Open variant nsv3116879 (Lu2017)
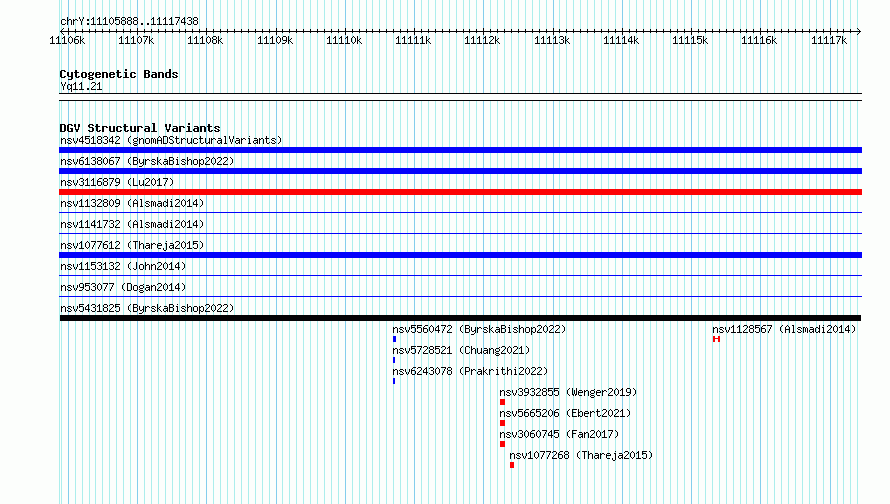This screenshot has width=890, height=504. [x=117, y=182]
